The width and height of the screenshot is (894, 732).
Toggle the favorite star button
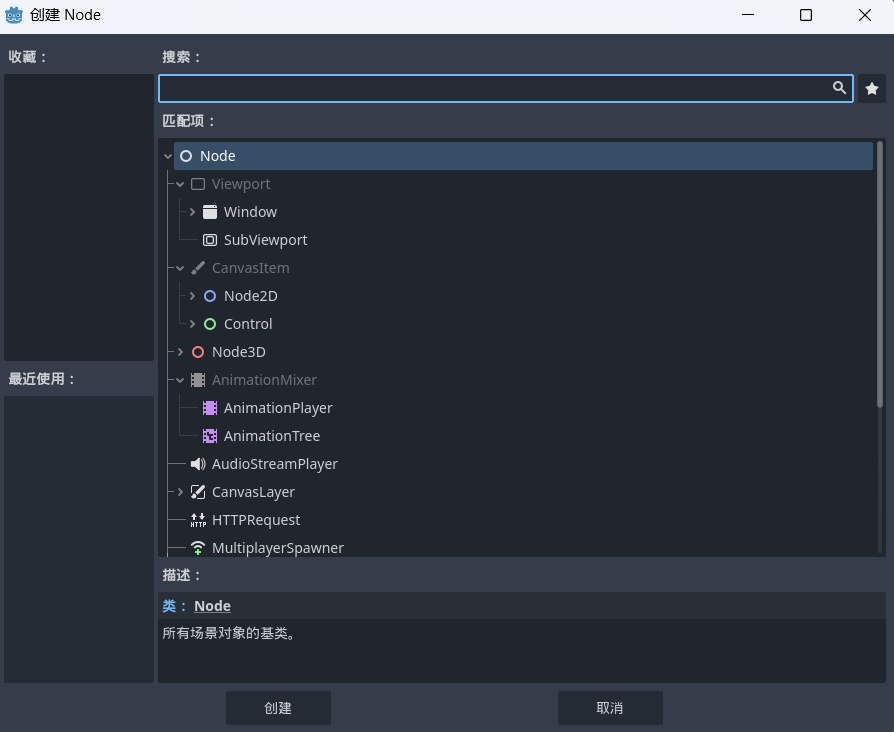872,89
